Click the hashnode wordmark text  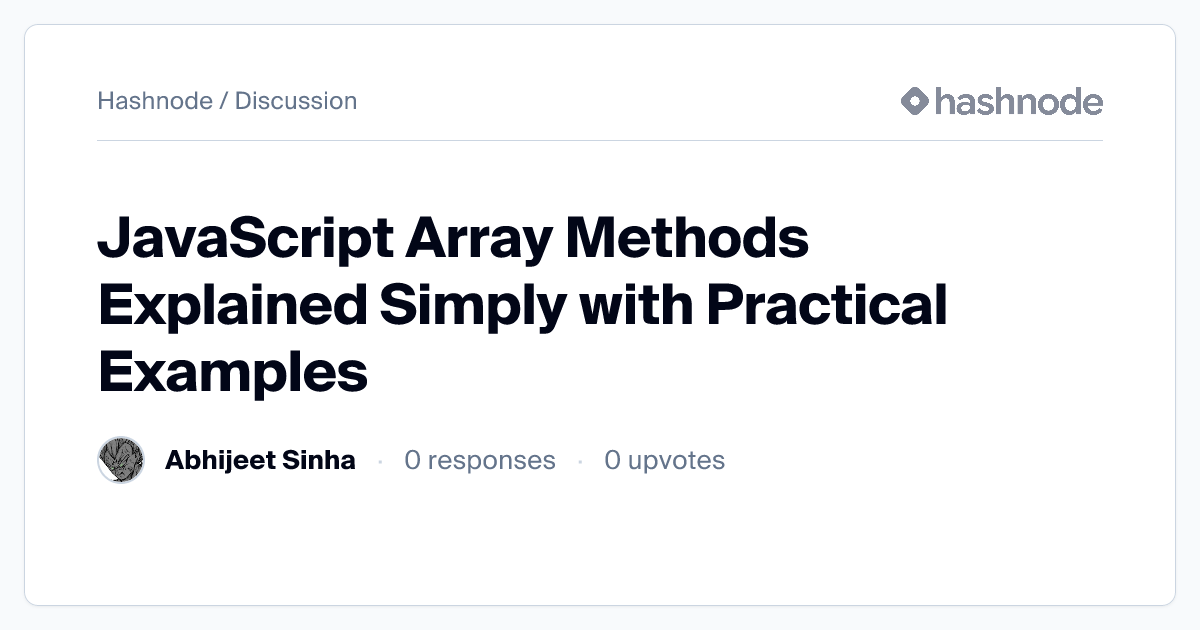click(x=1019, y=101)
